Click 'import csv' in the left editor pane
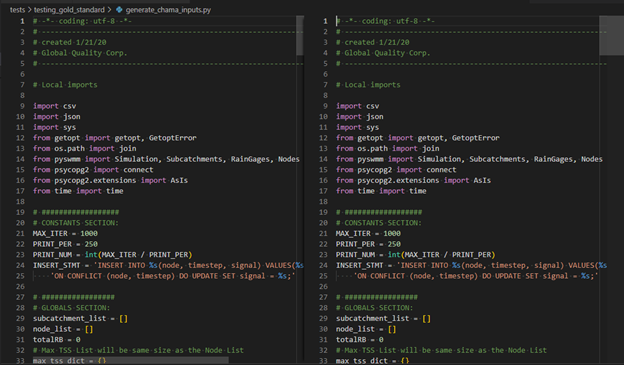 (55, 106)
